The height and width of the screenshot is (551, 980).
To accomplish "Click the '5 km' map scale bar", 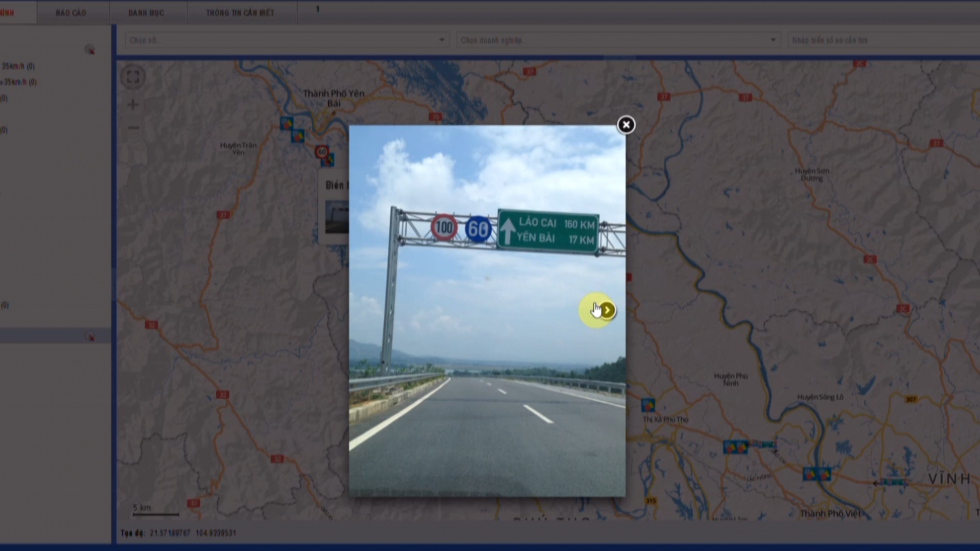I will (155, 510).
